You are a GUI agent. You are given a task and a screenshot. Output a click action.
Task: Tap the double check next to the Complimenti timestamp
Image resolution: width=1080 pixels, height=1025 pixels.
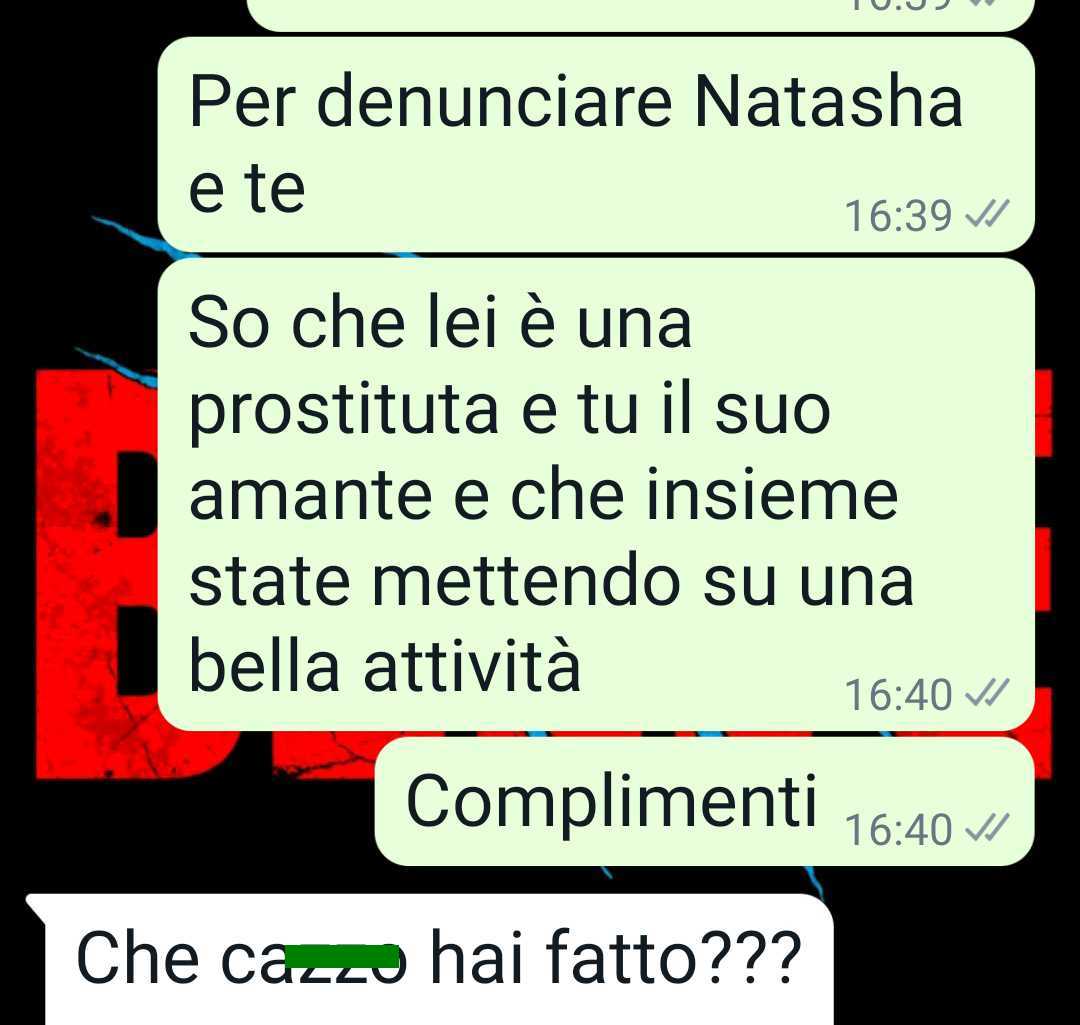coord(988,827)
